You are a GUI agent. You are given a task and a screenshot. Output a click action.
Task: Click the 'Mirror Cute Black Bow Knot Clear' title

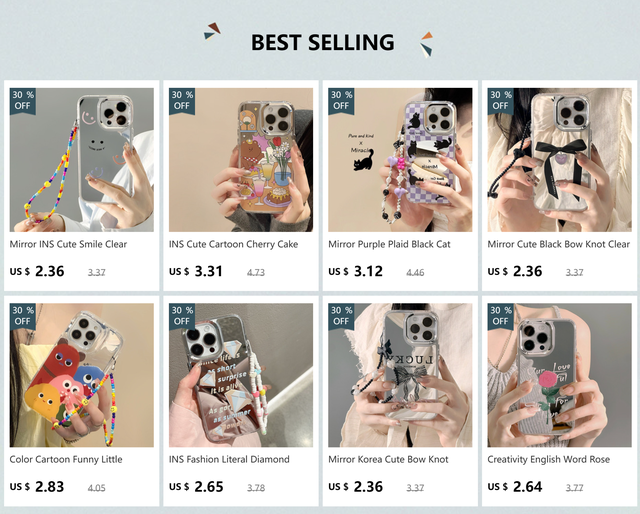click(x=558, y=244)
